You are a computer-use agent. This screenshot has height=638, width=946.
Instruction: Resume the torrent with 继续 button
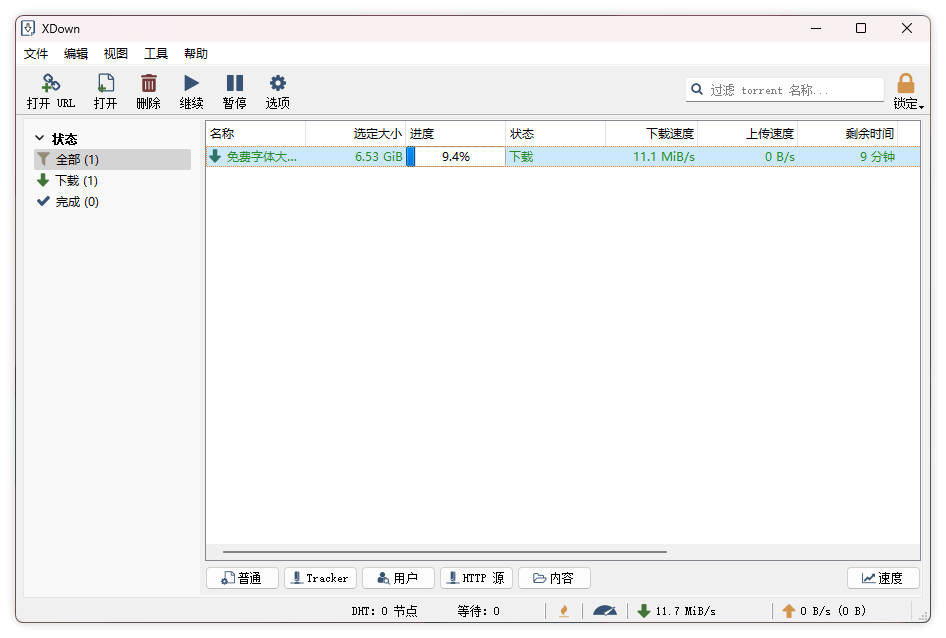pos(191,91)
